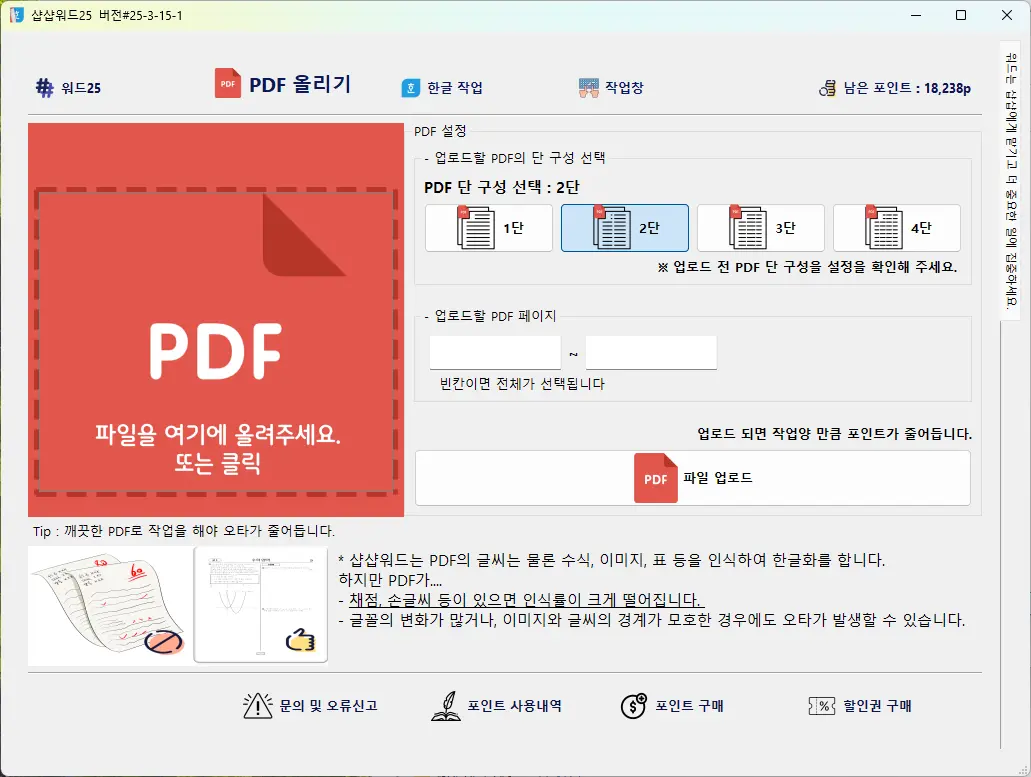Select the 3단 column layout option
This screenshot has height=777, width=1031.
[760, 227]
